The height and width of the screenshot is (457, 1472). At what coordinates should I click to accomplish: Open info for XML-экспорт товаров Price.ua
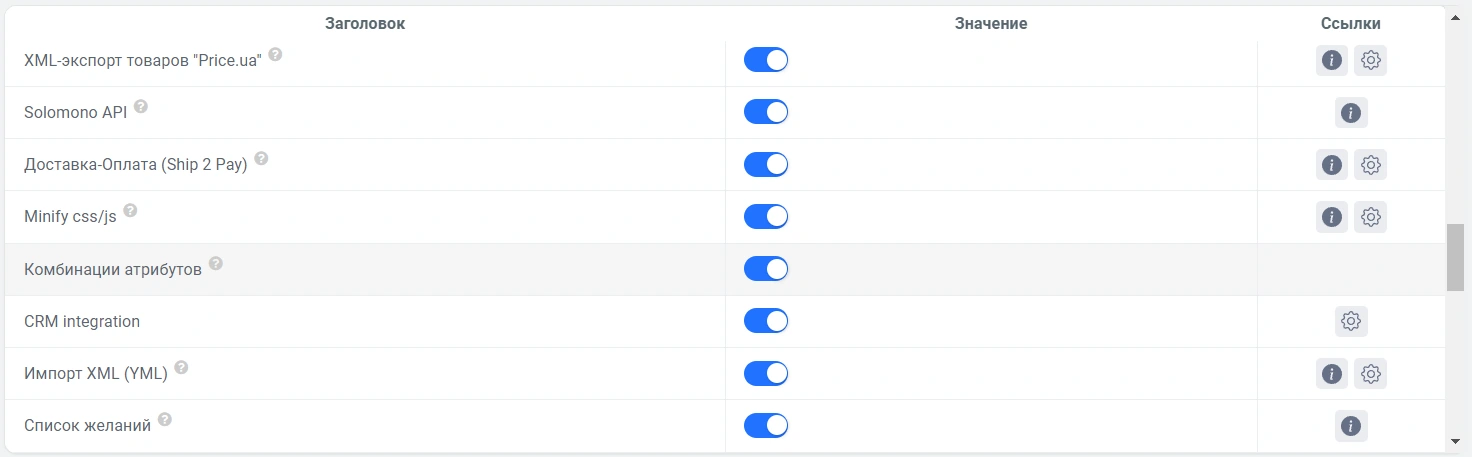point(1331,60)
